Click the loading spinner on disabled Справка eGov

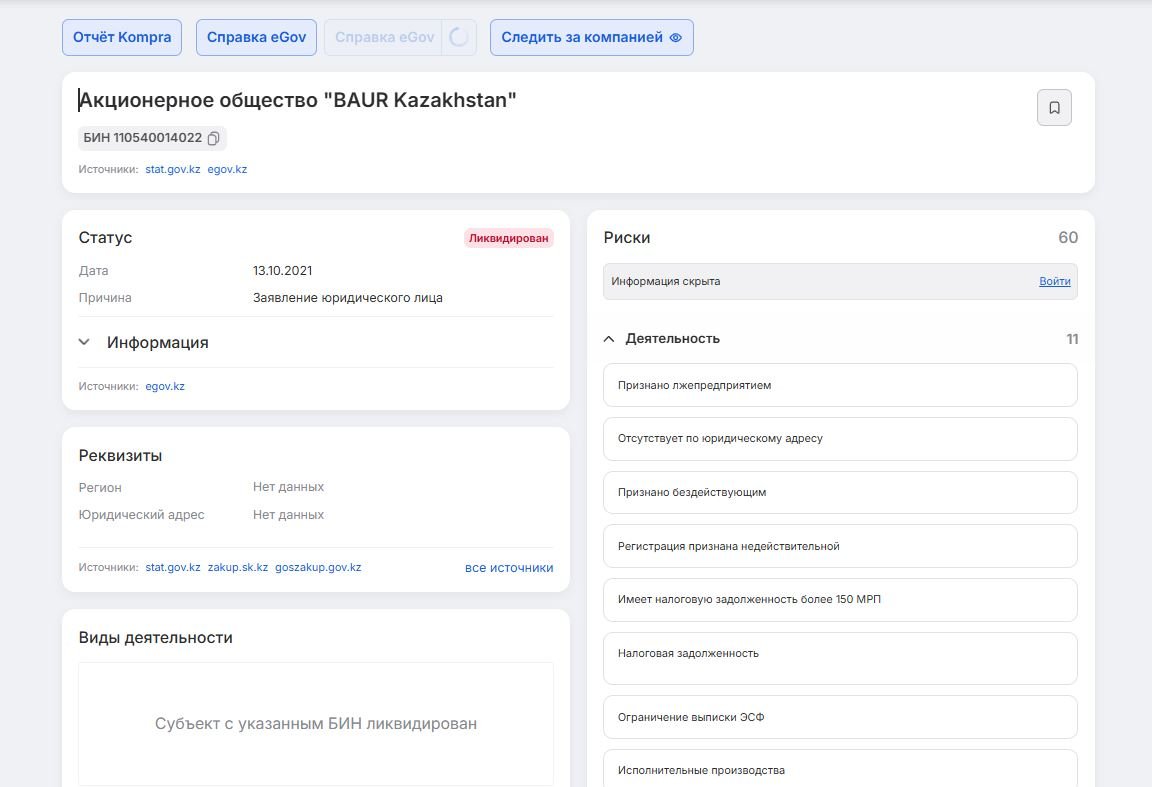[x=458, y=37]
